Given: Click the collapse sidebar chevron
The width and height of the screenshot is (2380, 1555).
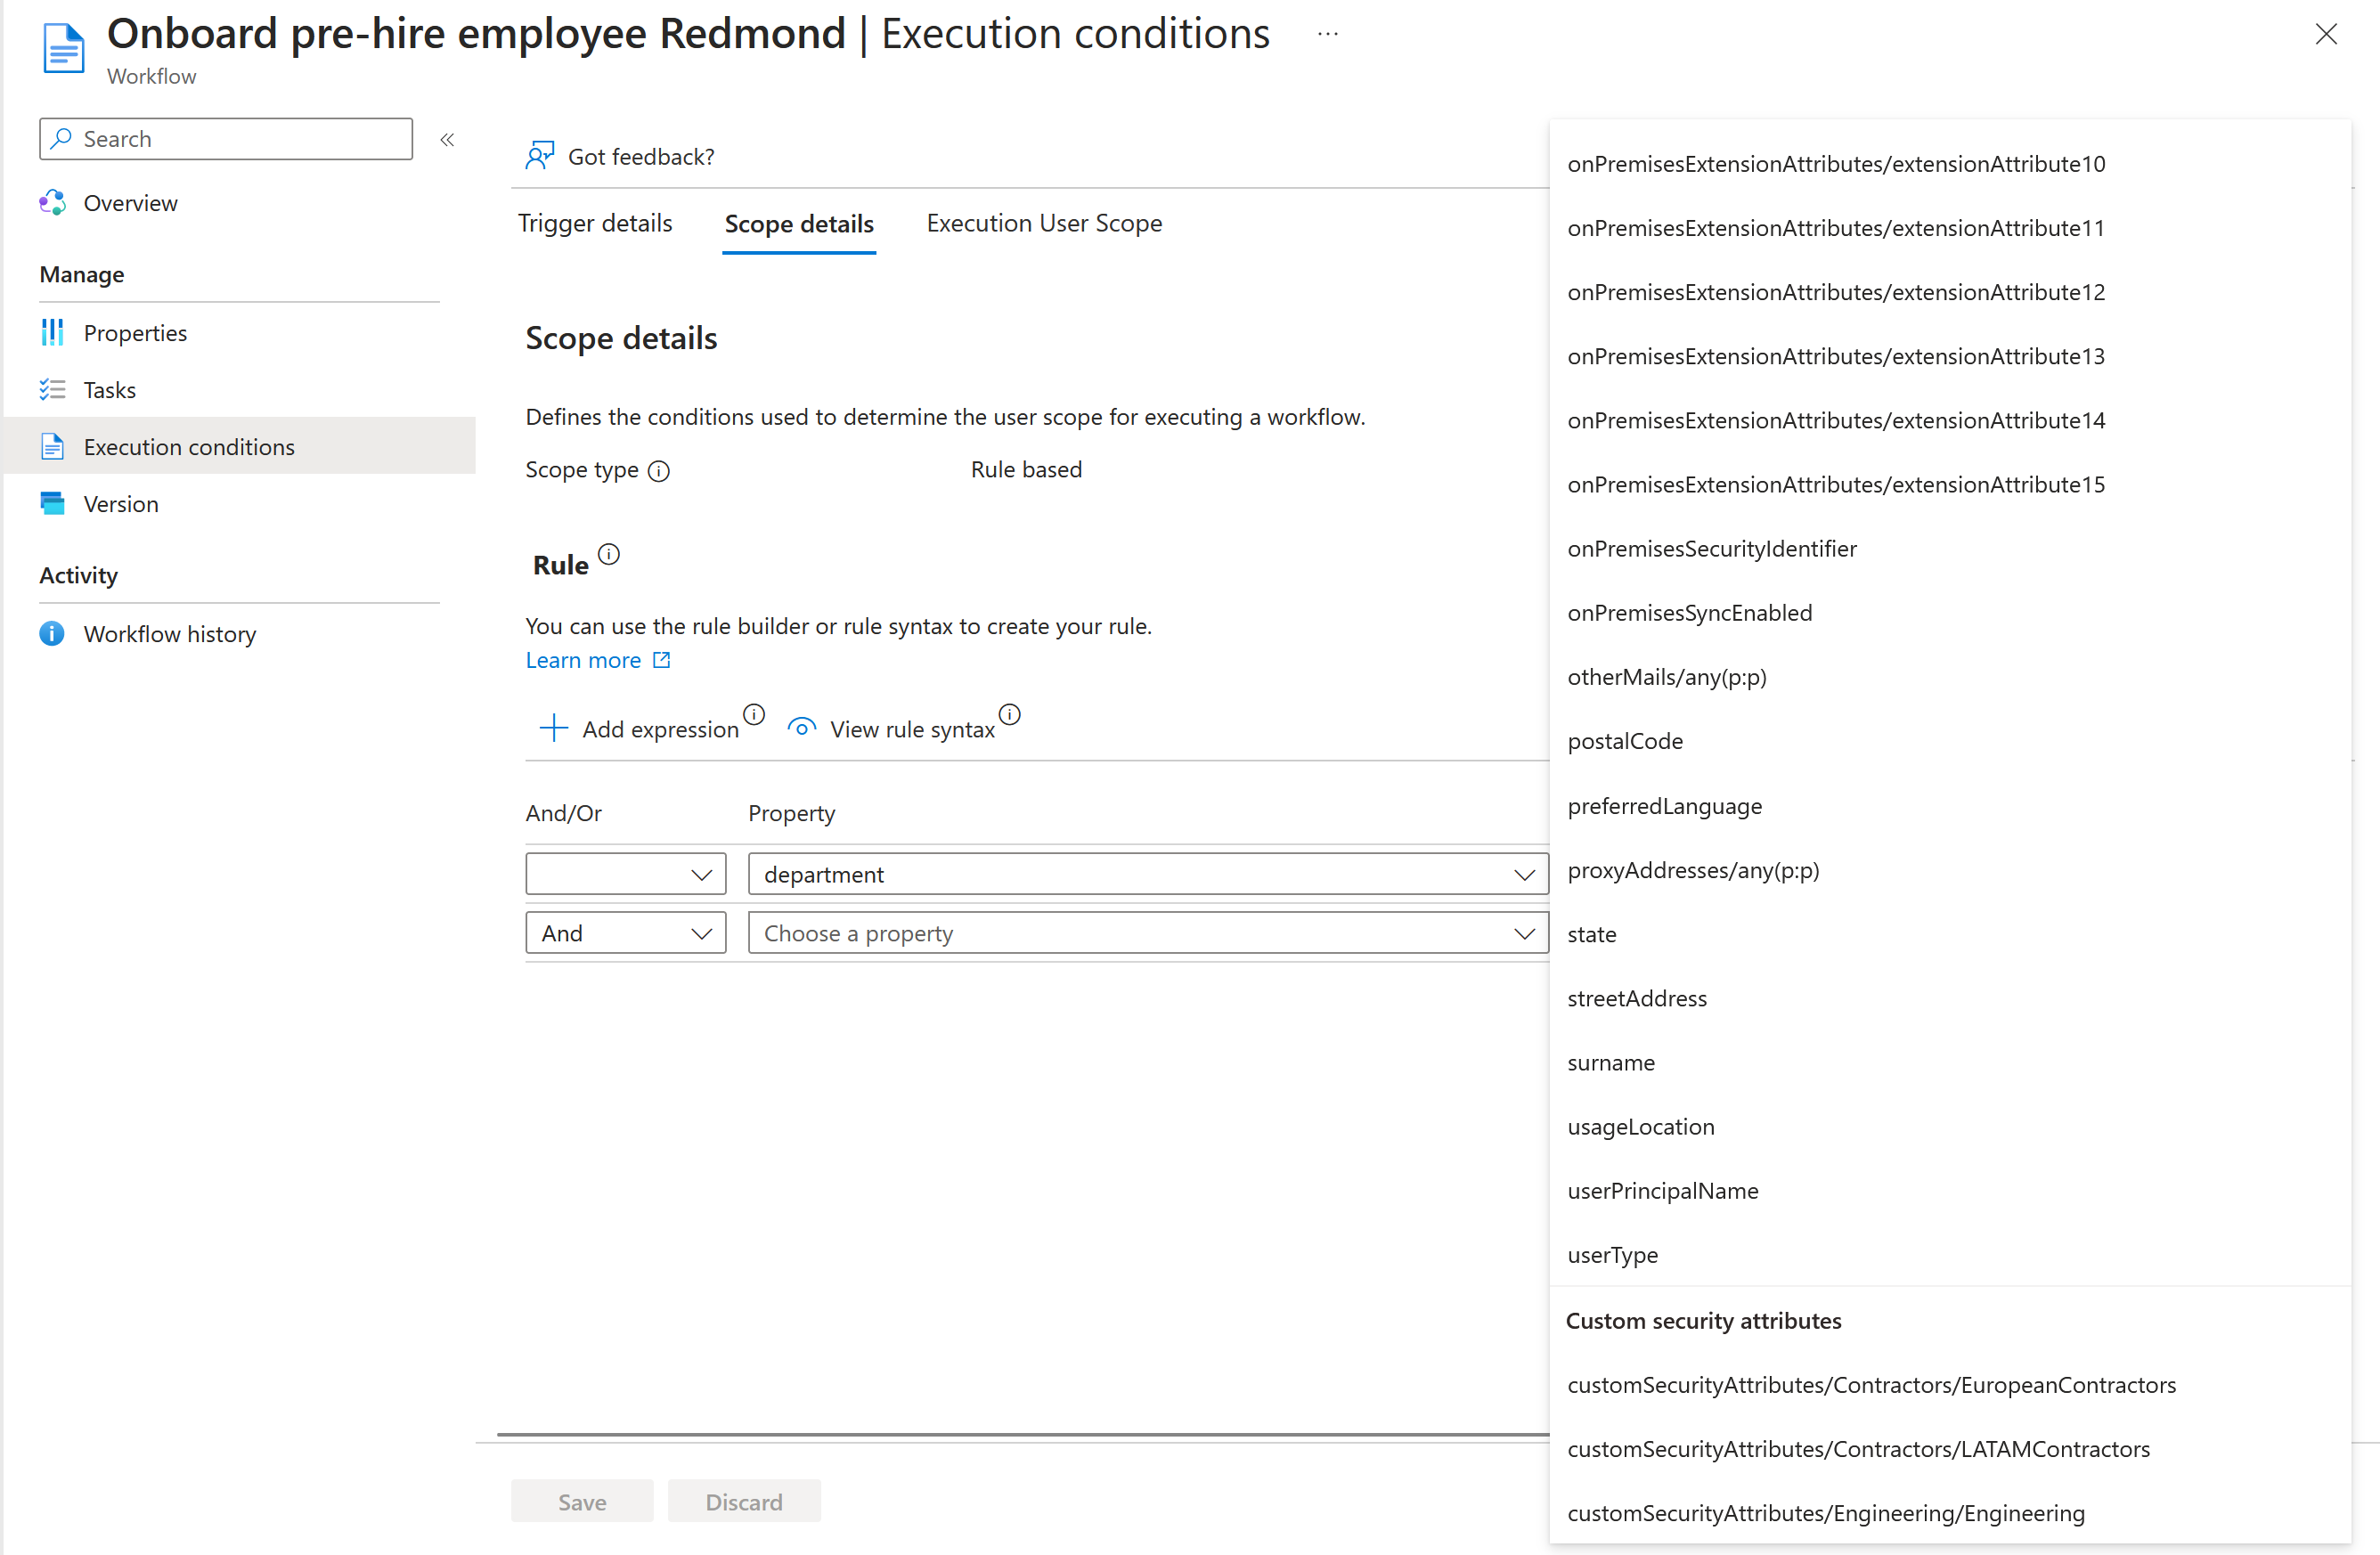Looking at the screenshot, I should point(448,141).
